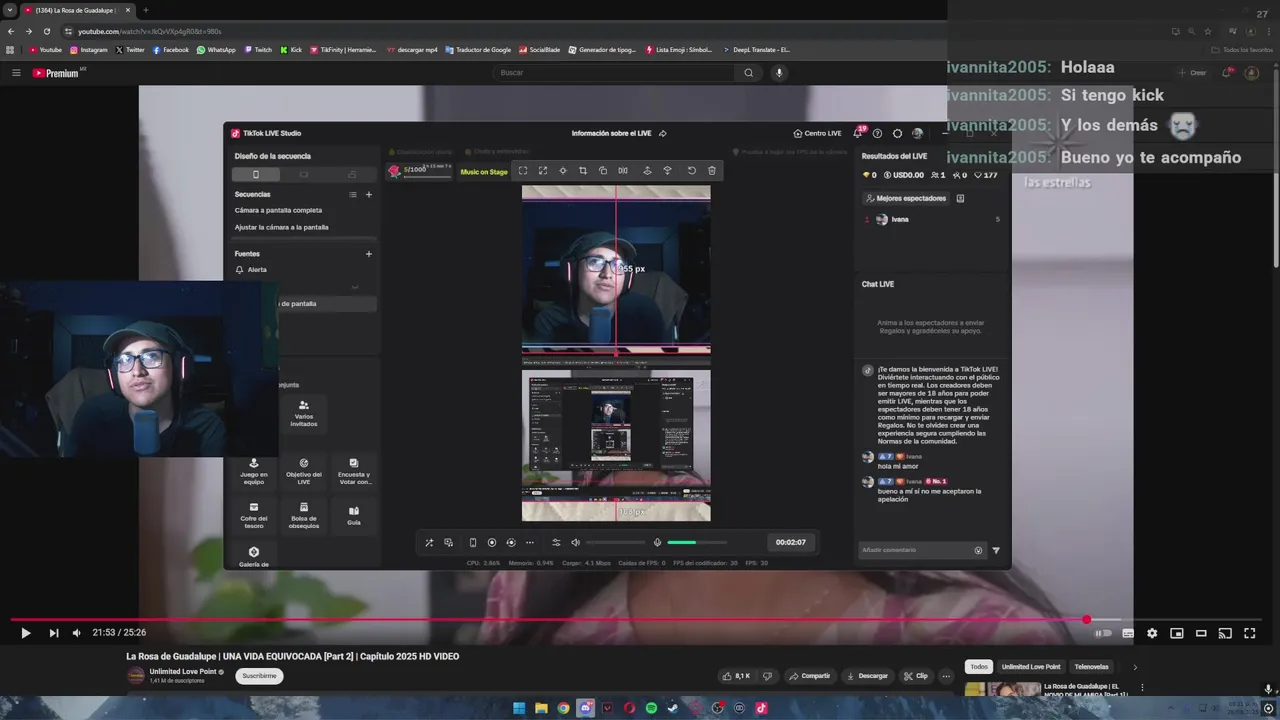
Task: Open TikTok LIVE Studio settings gear
Action: point(897,133)
